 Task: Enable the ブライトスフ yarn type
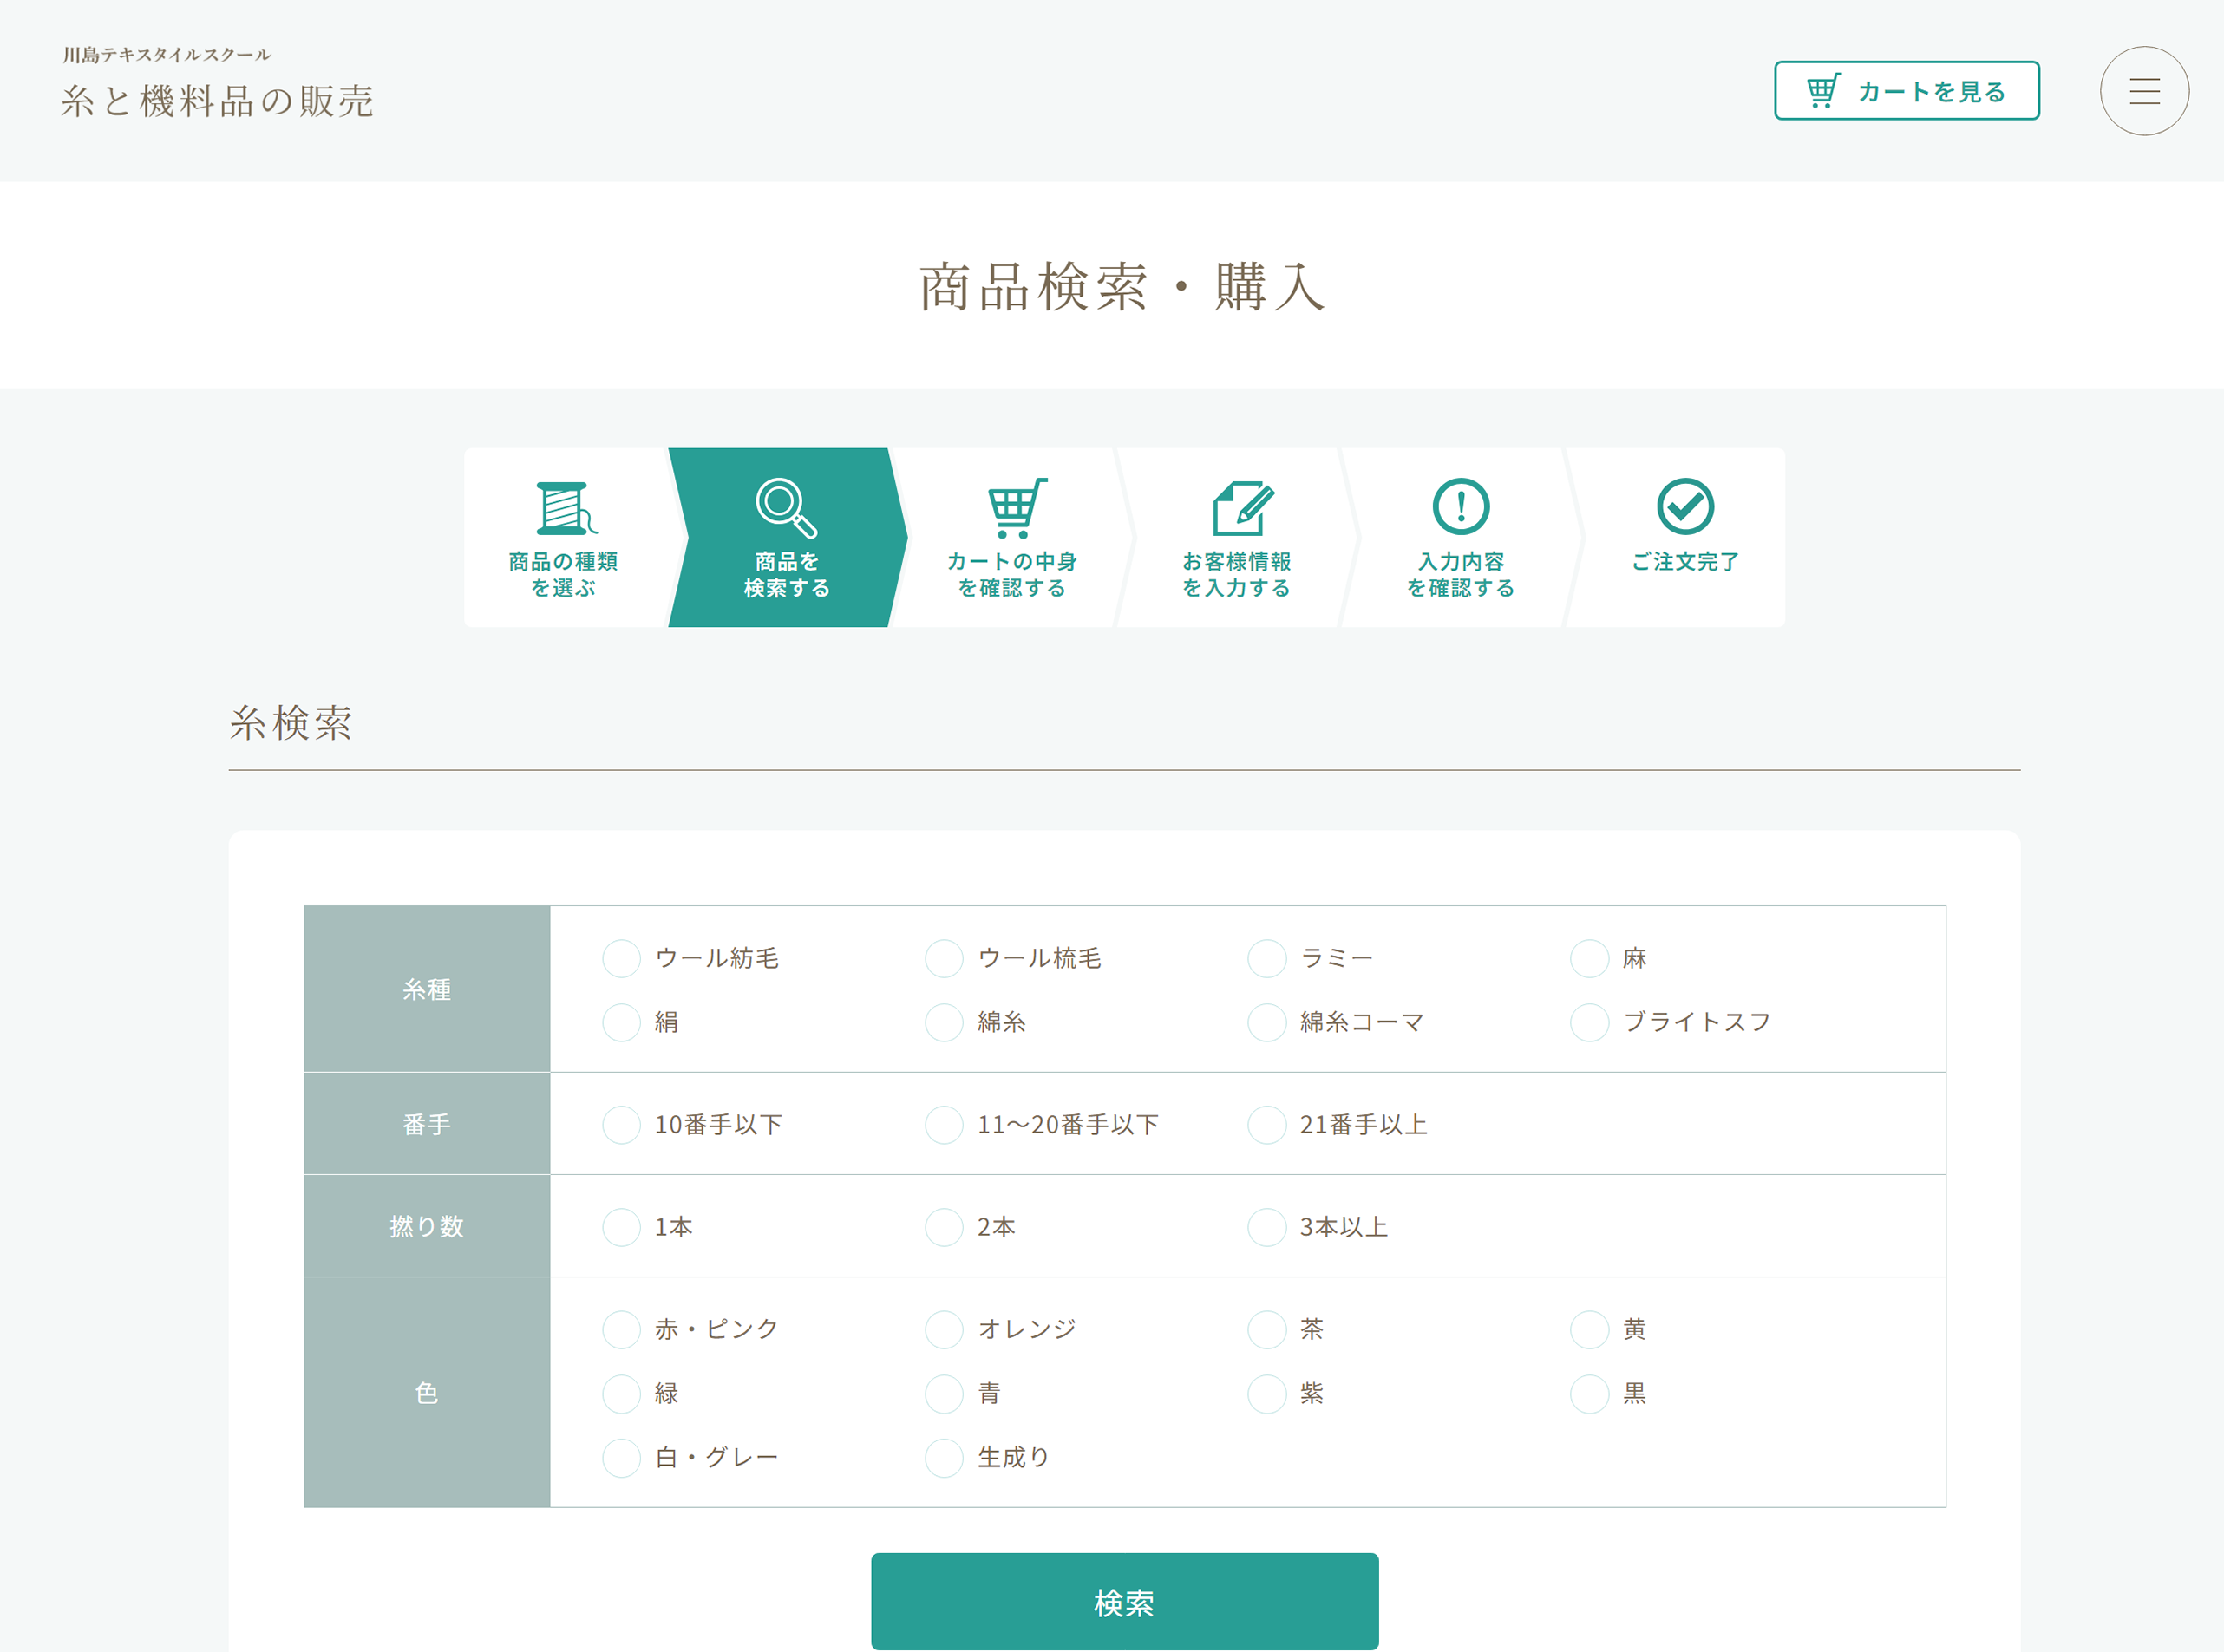point(1589,1022)
